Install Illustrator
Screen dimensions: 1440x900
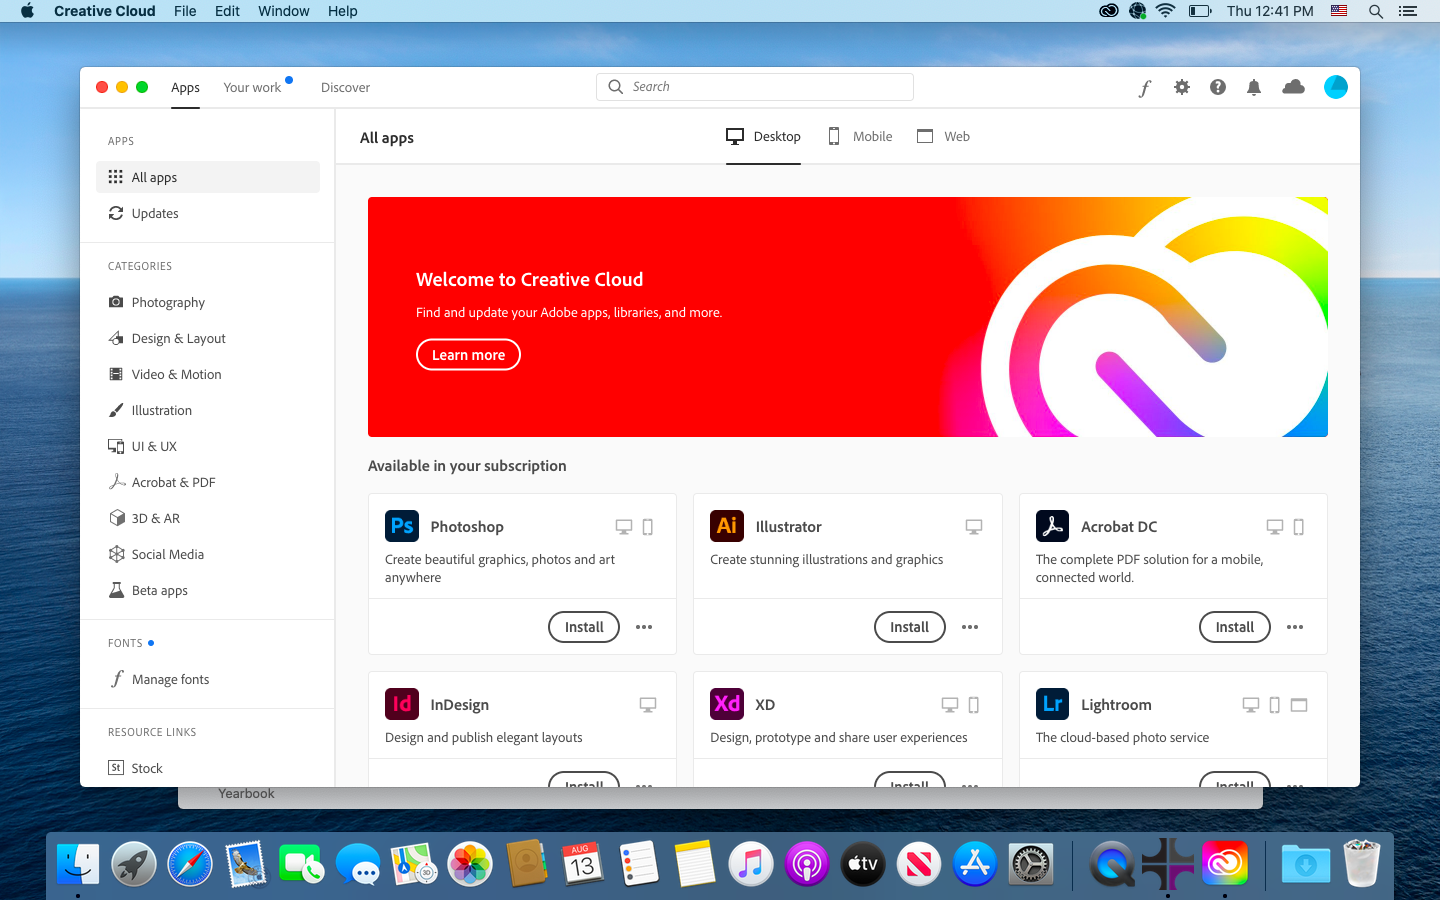click(x=910, y=627)
